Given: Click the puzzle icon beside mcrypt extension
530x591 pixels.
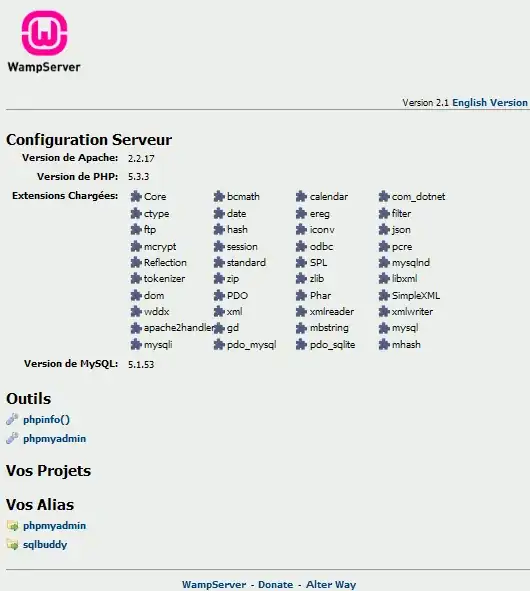Looking at the screenshot, I should tap(136, 247).
